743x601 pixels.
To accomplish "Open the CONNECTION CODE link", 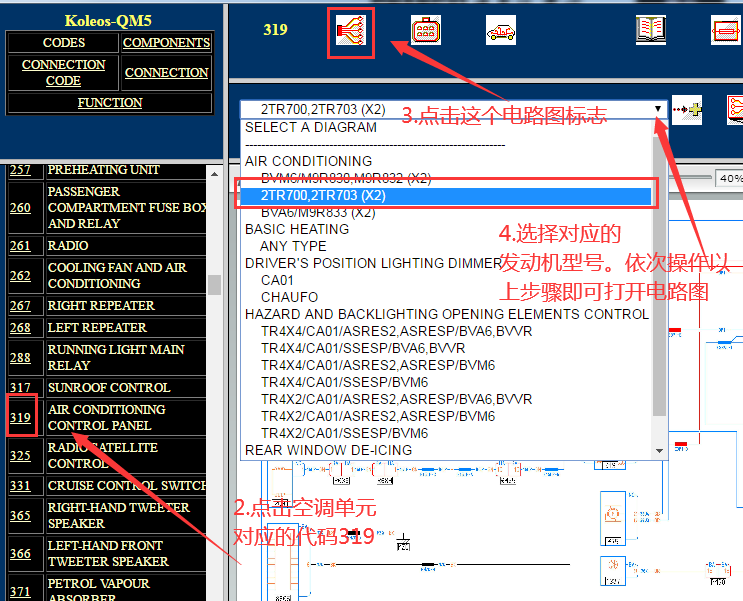I will click(x=63, y=73).
